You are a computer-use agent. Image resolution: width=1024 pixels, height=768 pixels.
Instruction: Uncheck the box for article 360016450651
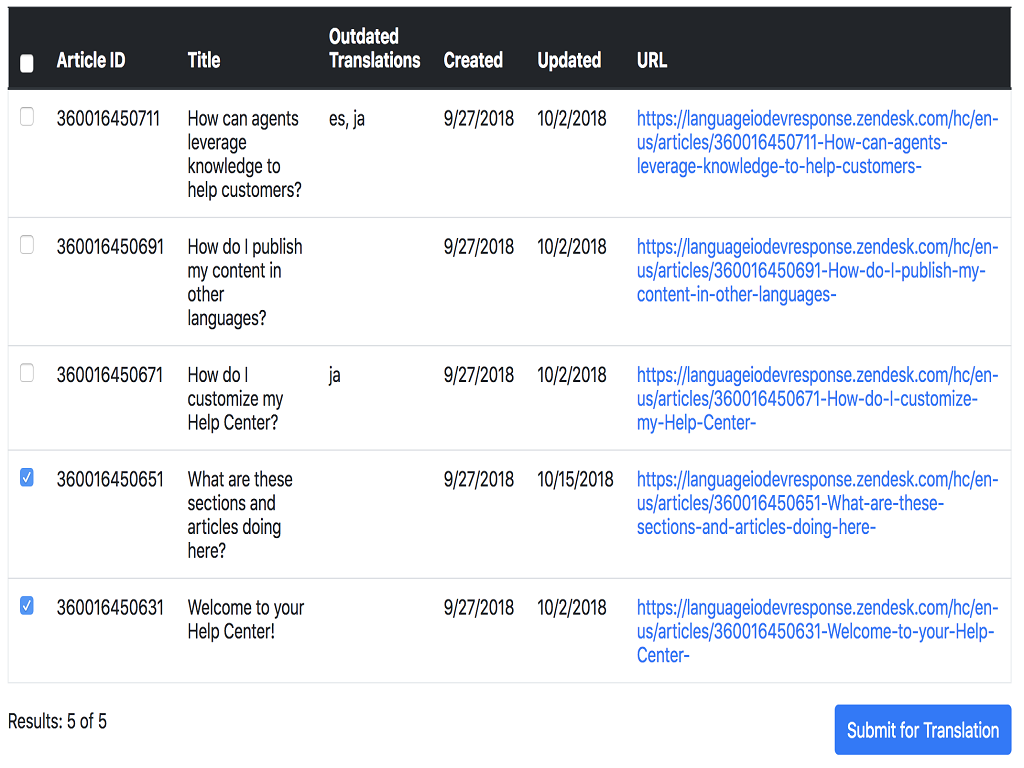pos(27,478)
